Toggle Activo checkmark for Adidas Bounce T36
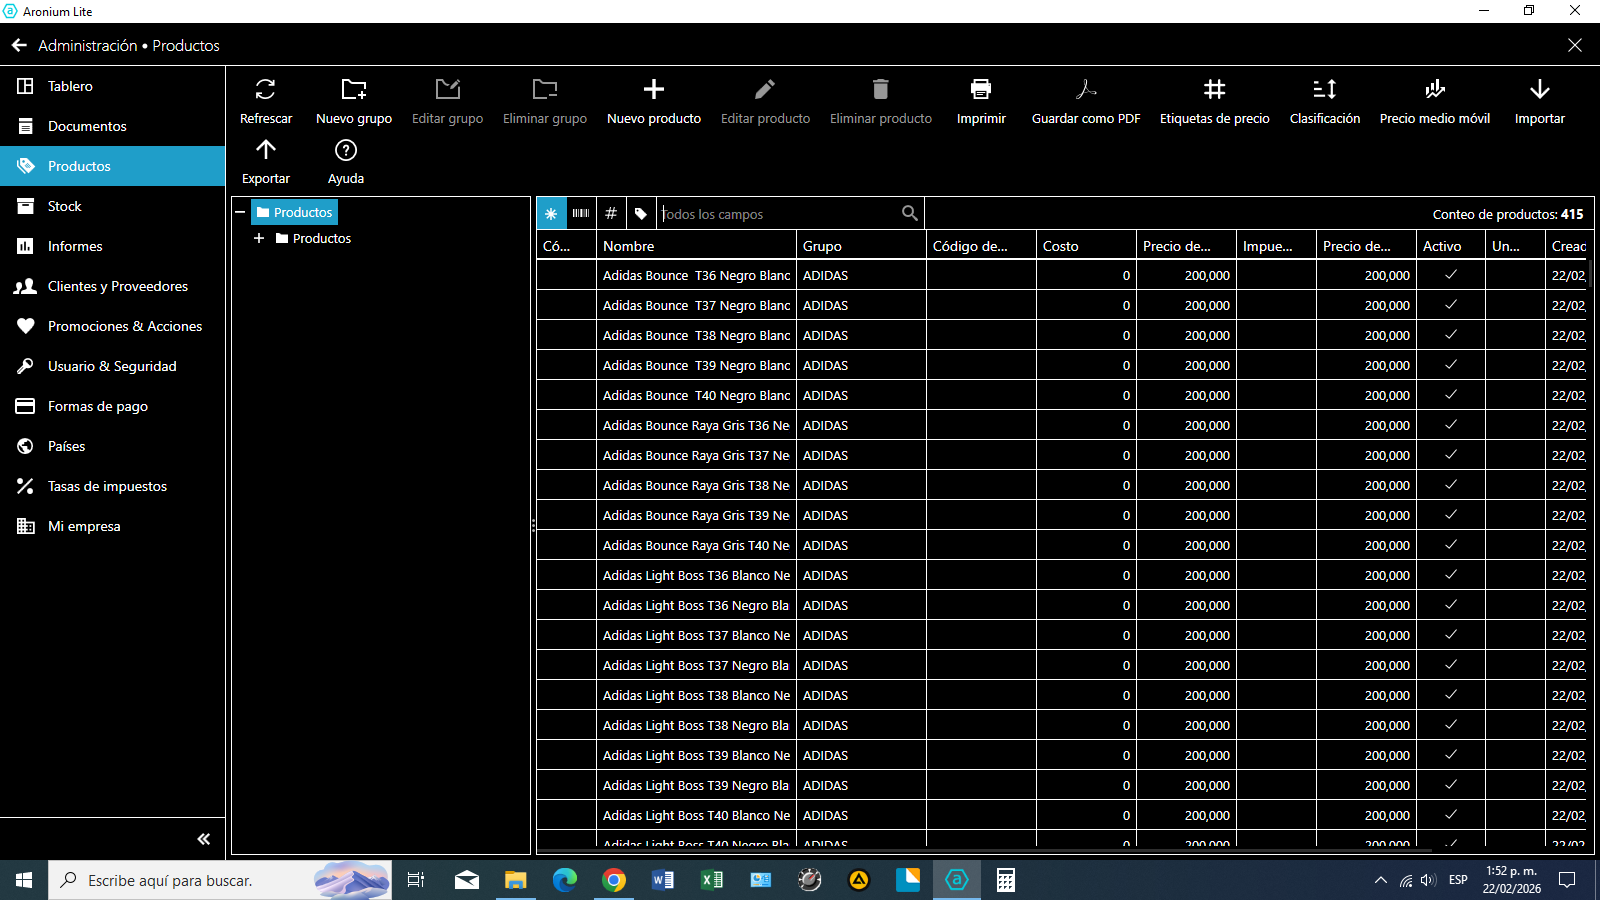1600x900 pixels. 1450,275
